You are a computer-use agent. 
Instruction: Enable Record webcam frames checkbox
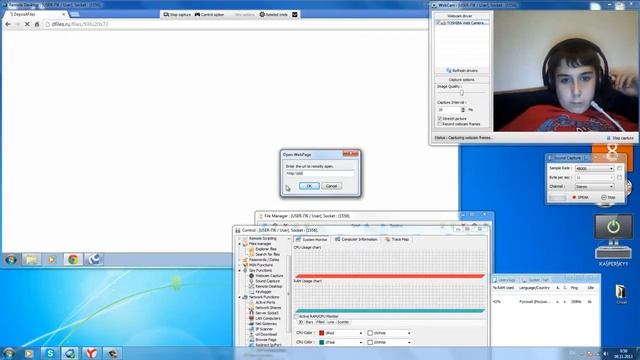tap(440, 124)
